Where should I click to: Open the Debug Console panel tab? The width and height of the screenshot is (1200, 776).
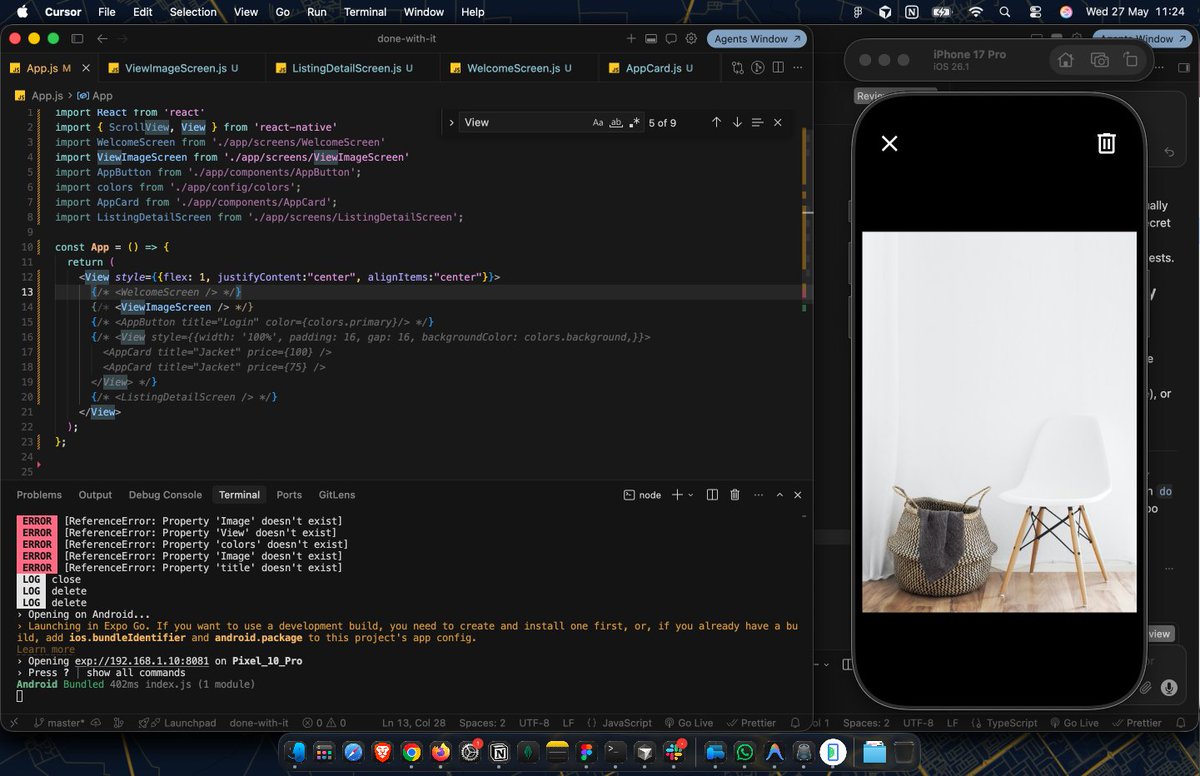pos(165,495)
